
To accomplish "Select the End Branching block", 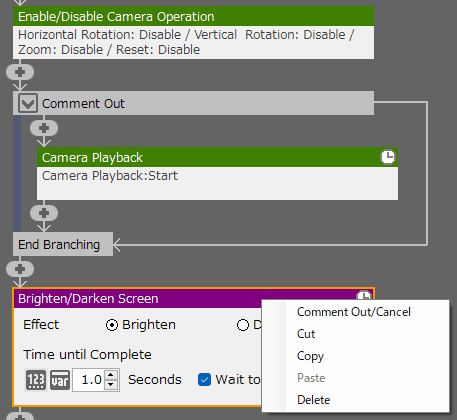I will 63,244.
